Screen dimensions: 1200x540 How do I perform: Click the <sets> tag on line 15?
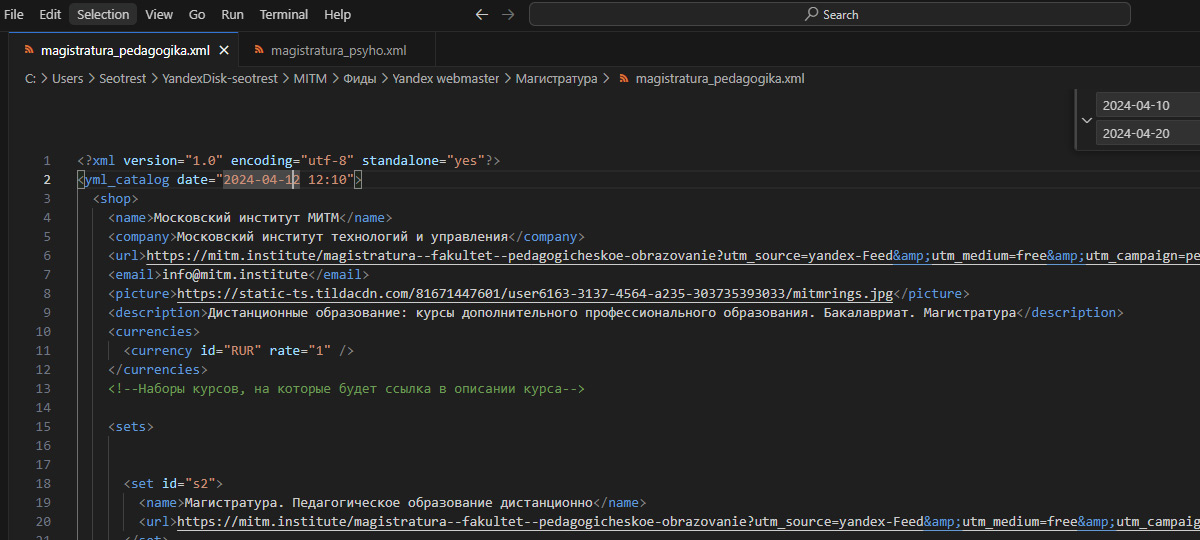coord(131,426)
